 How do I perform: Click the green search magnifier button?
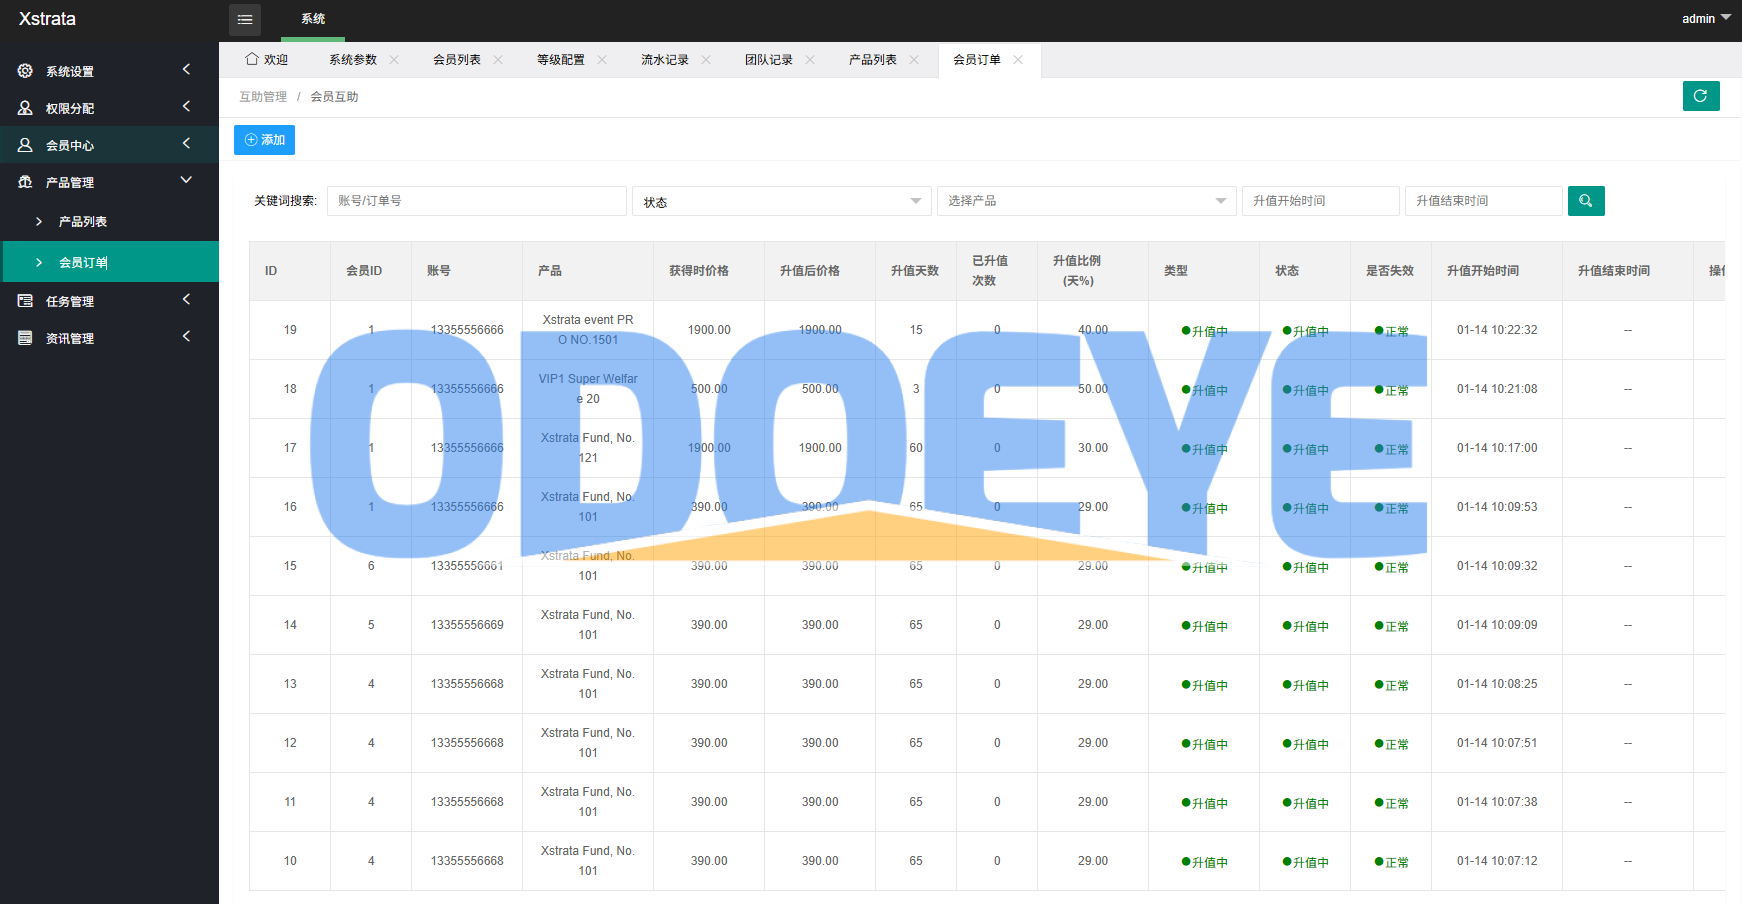coord(1585,201)
